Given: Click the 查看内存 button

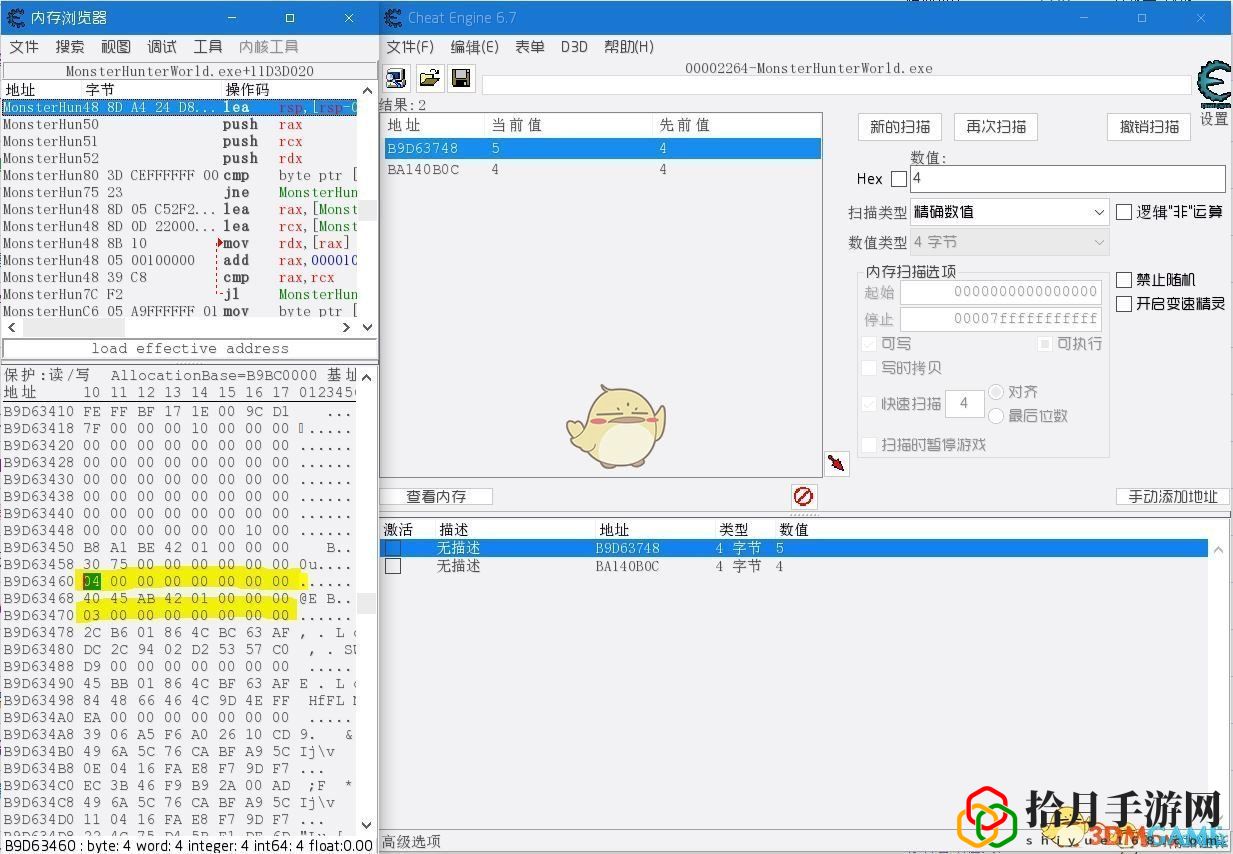Looking at the screenshot, I should [x=436, y=496].
